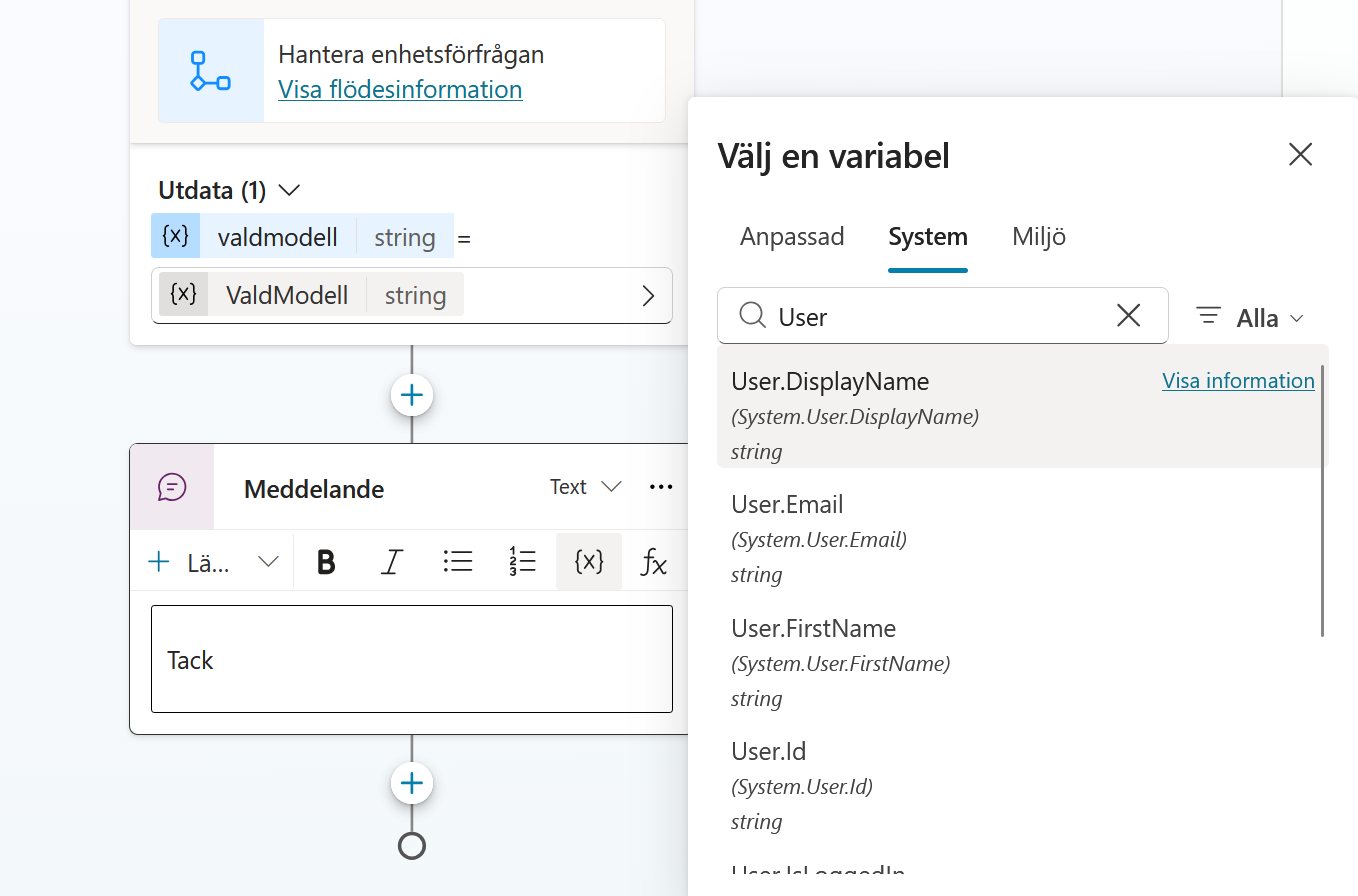Select the valdmodell string output variable
The image size is (1358, 896).
302,236
